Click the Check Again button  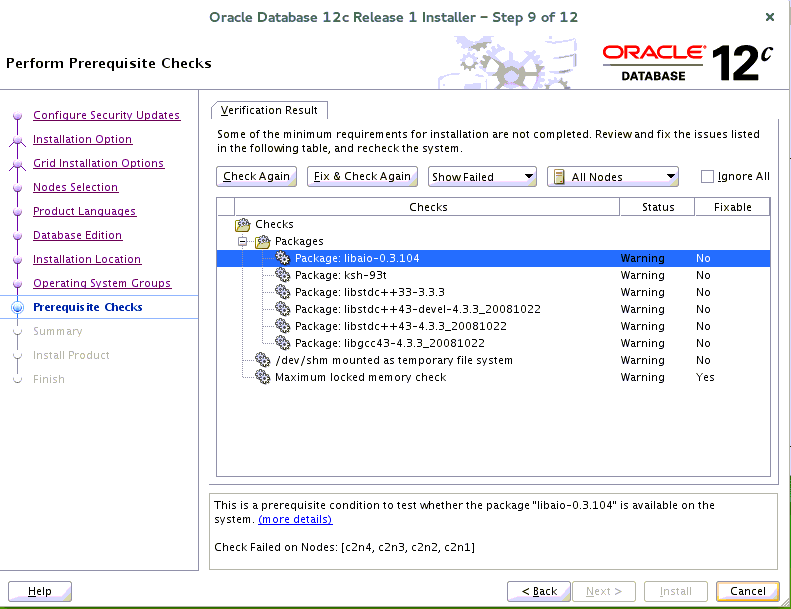point(256,177)
